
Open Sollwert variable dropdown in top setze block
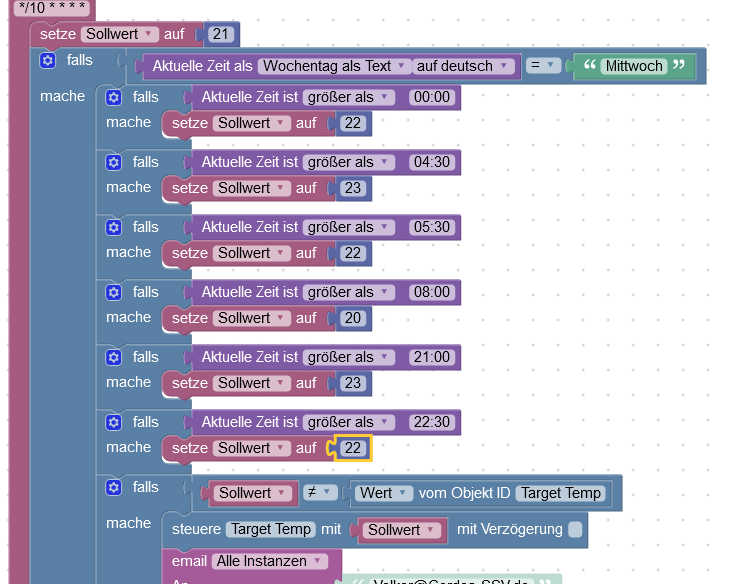click(x=120, y=34)
